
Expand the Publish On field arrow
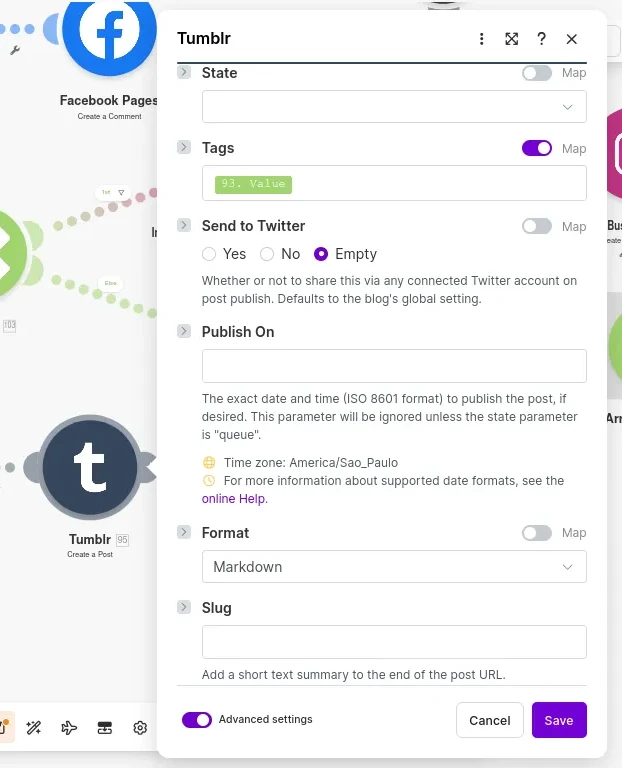[x=184, y=331]
